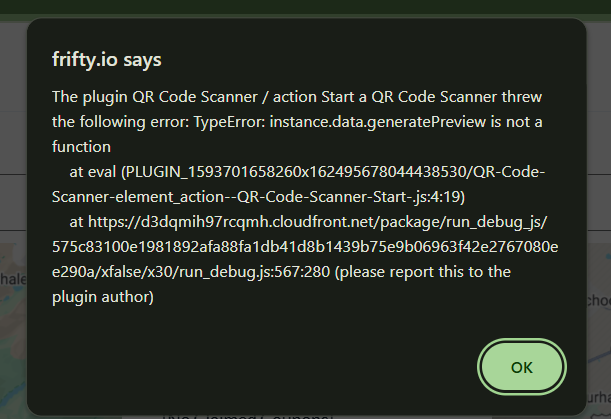Click the "plugin author)" closing text

click(101, 296)
